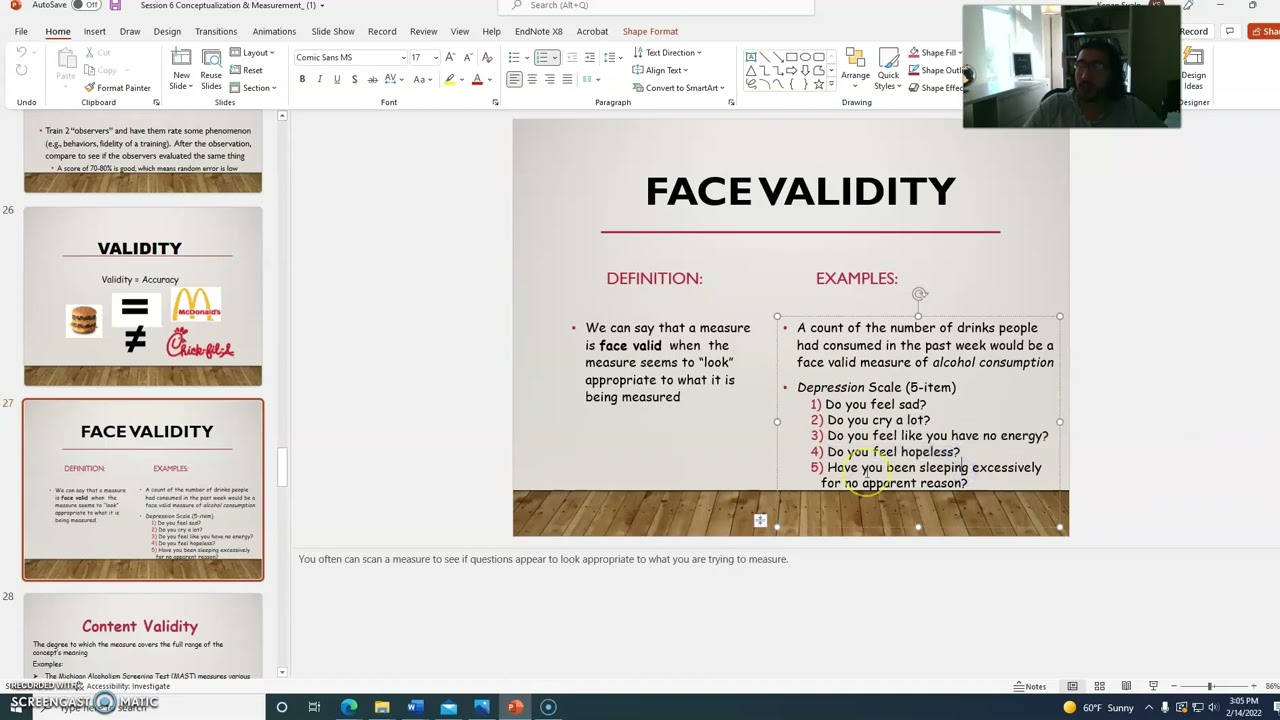Expand the Layout dropdown

[252, 52]
